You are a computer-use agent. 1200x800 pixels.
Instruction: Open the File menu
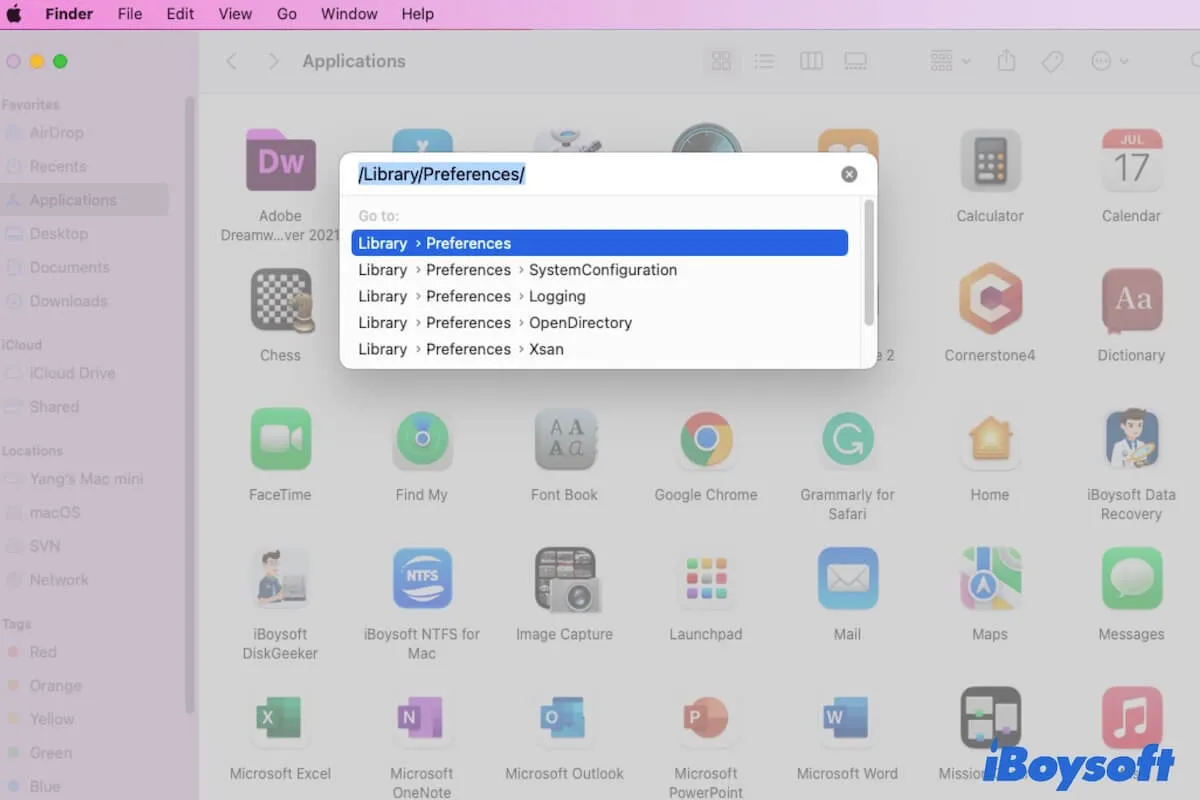[x=130, y=14]
